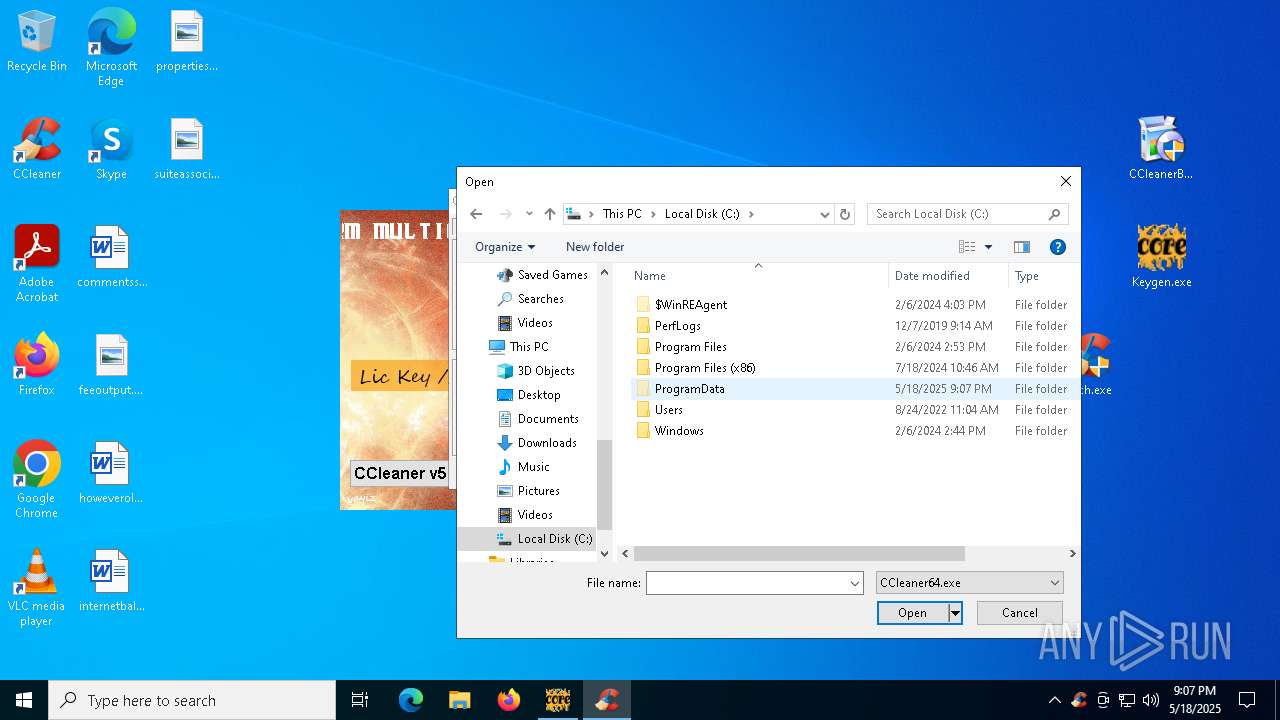1280x720 pixels.
Task: Open Pictures in navigation pane
Action: click(x=538, y=491)
